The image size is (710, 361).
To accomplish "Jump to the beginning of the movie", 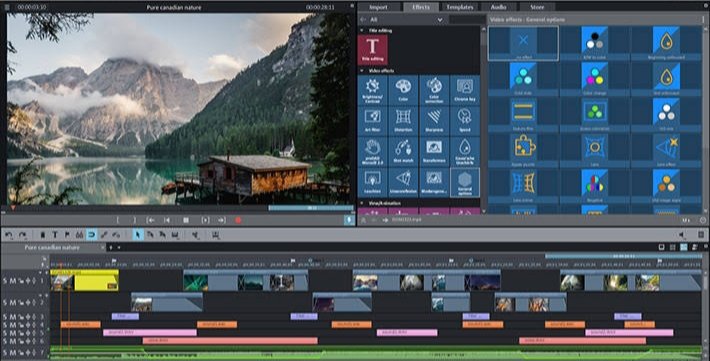I will (167, 220).
